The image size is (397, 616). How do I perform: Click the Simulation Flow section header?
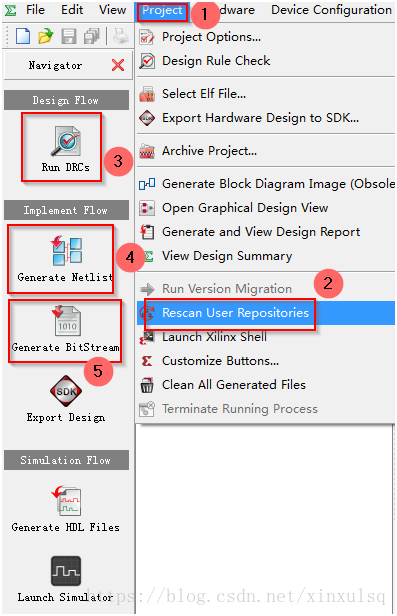66,460
